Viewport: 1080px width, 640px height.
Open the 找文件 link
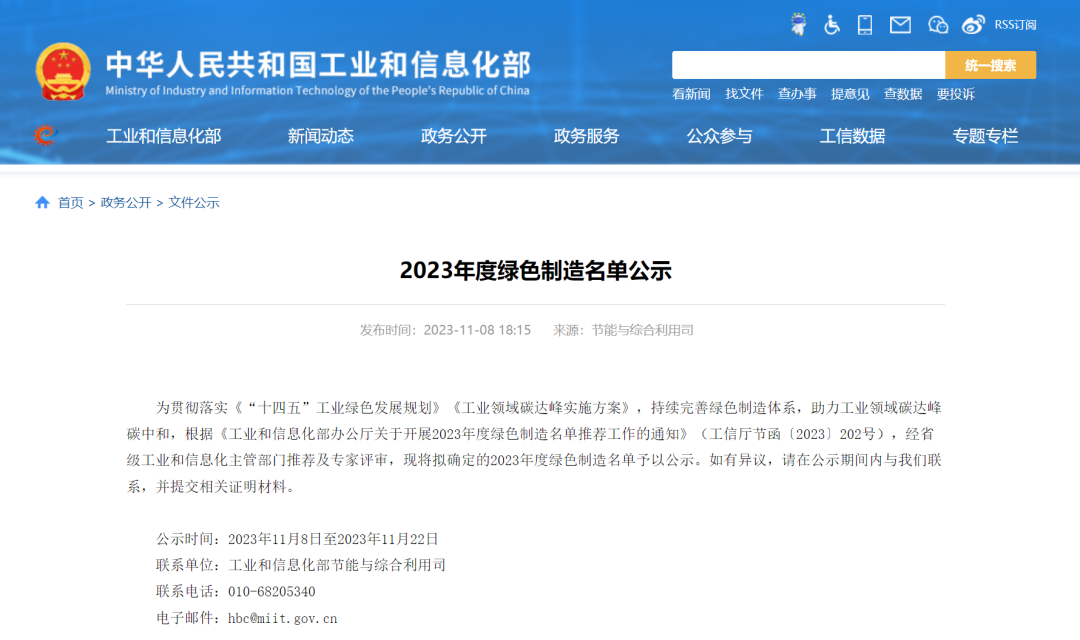pyautogui.click(x=744, y=93)
